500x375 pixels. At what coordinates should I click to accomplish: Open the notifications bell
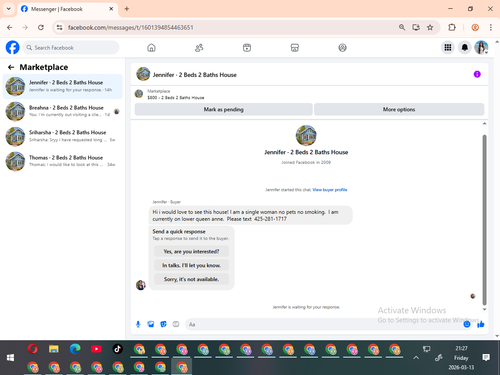[x=465, y=48]
